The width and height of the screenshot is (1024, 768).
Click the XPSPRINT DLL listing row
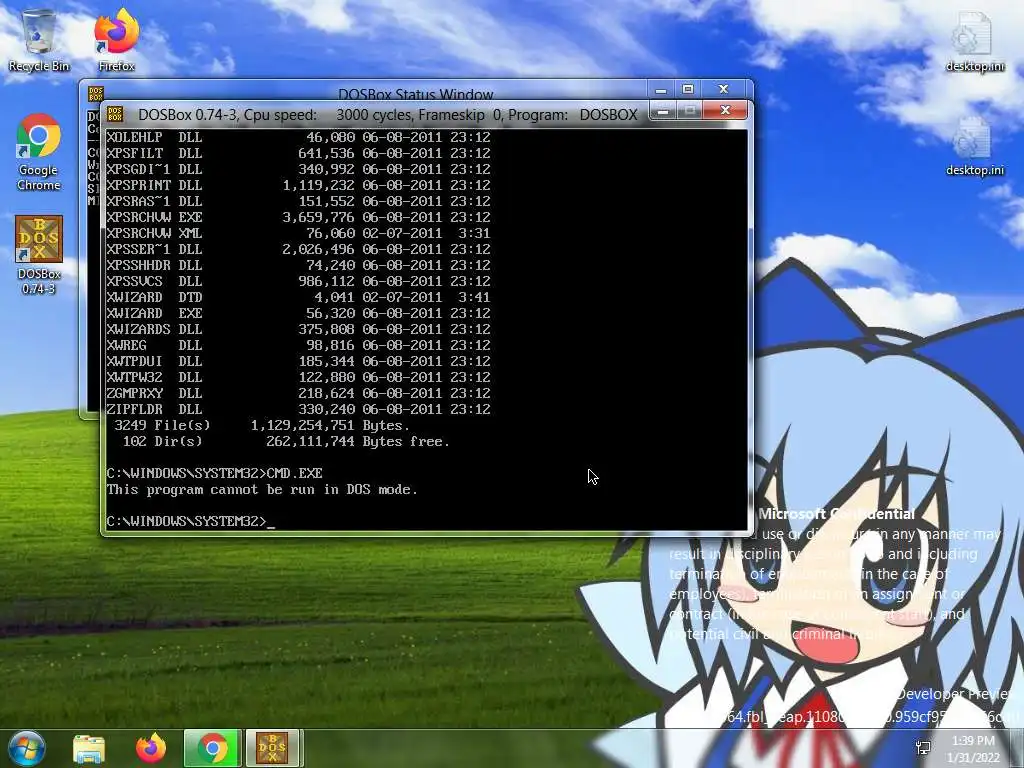[x=298, y=185]
